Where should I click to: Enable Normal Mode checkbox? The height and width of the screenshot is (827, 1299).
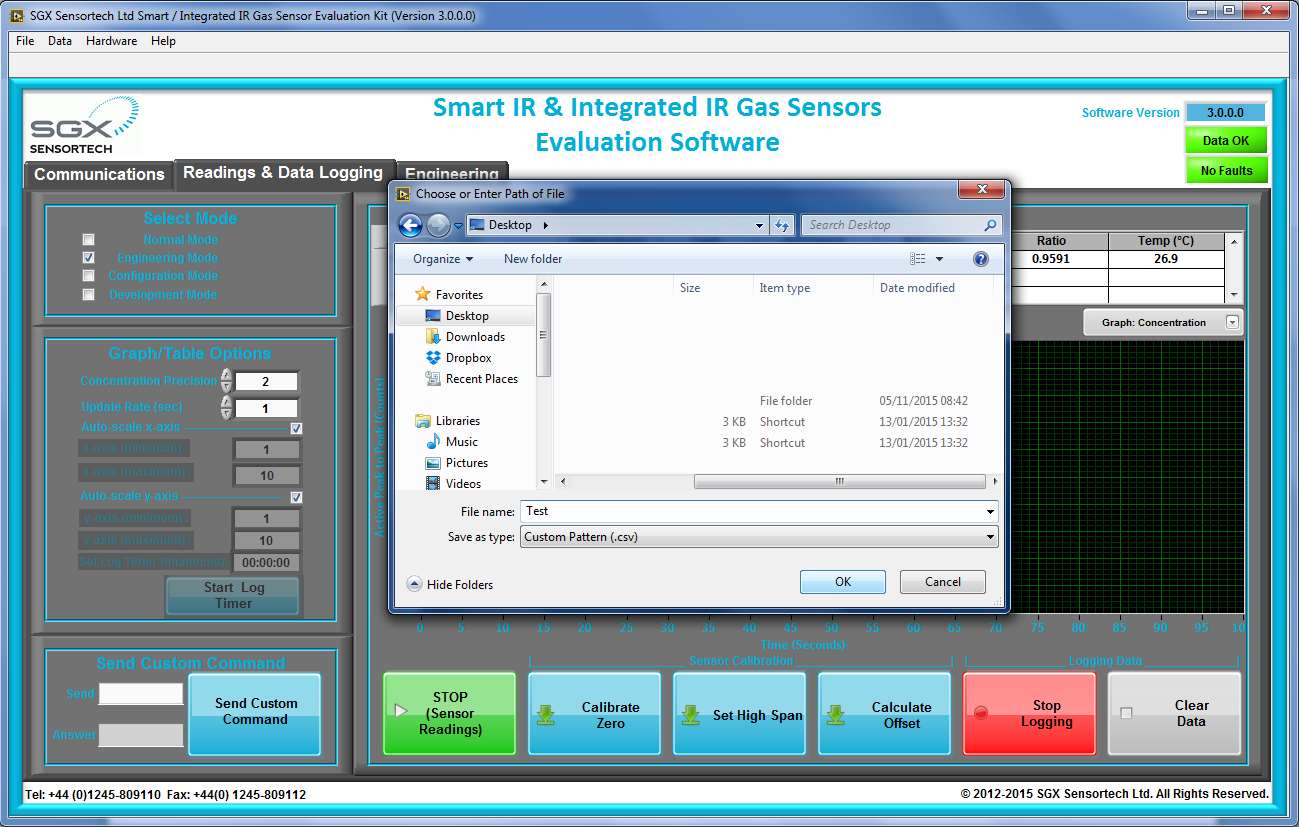[89, 240]
